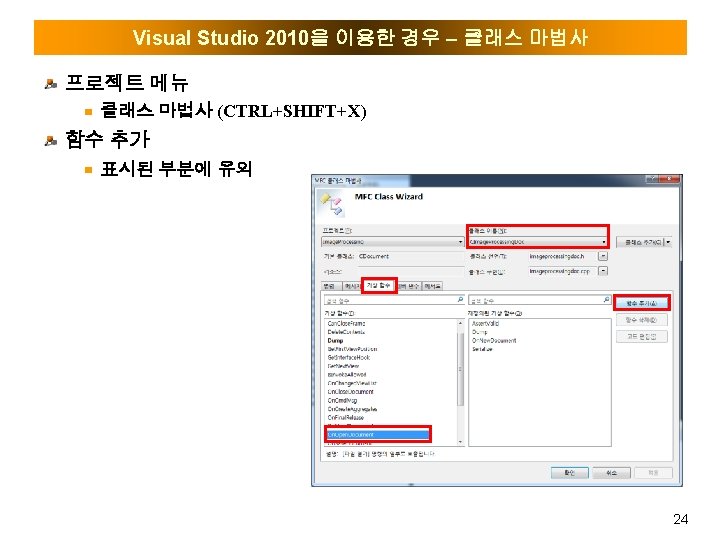Click the scroll-up arrow of the virtual functions list
This screenshot has height=540, width=720.
(x=460, y=323)
